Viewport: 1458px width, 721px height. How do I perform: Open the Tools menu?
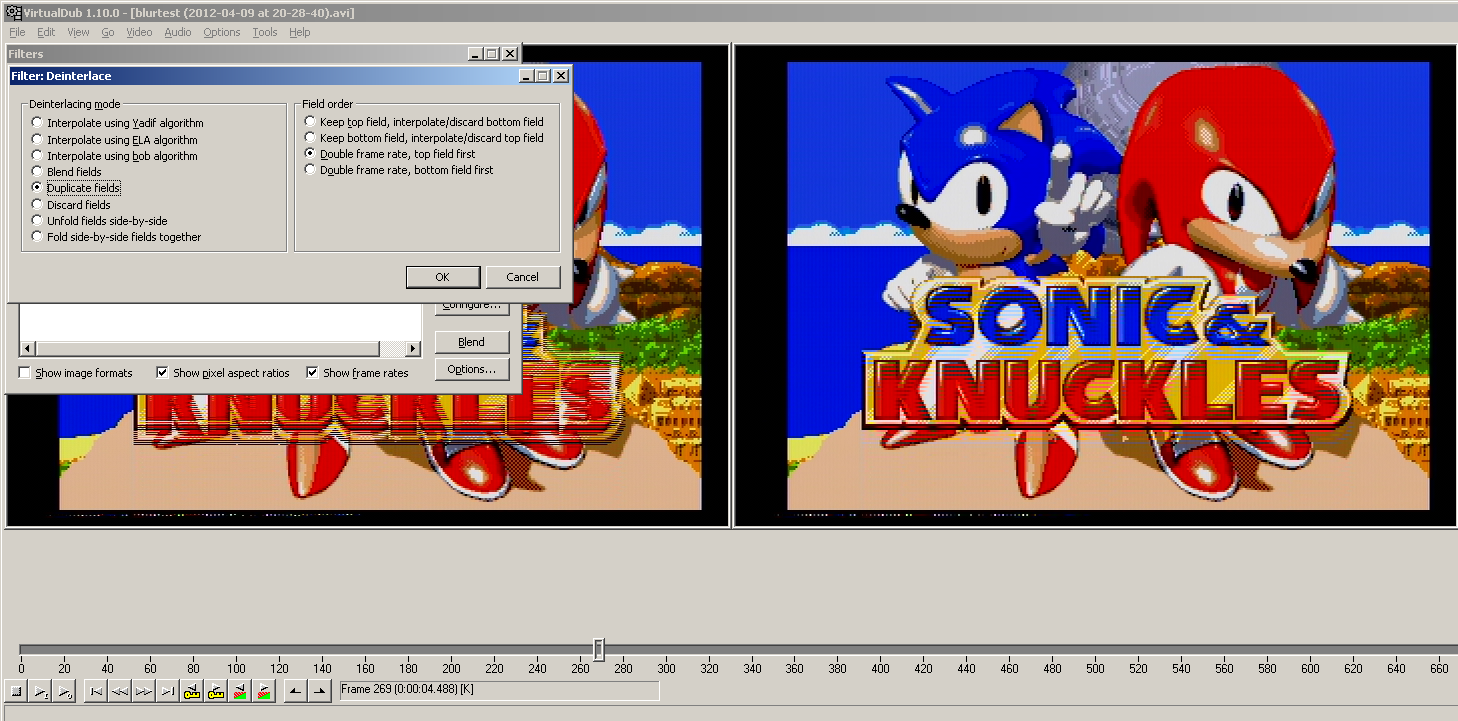(x=265, y=32)
